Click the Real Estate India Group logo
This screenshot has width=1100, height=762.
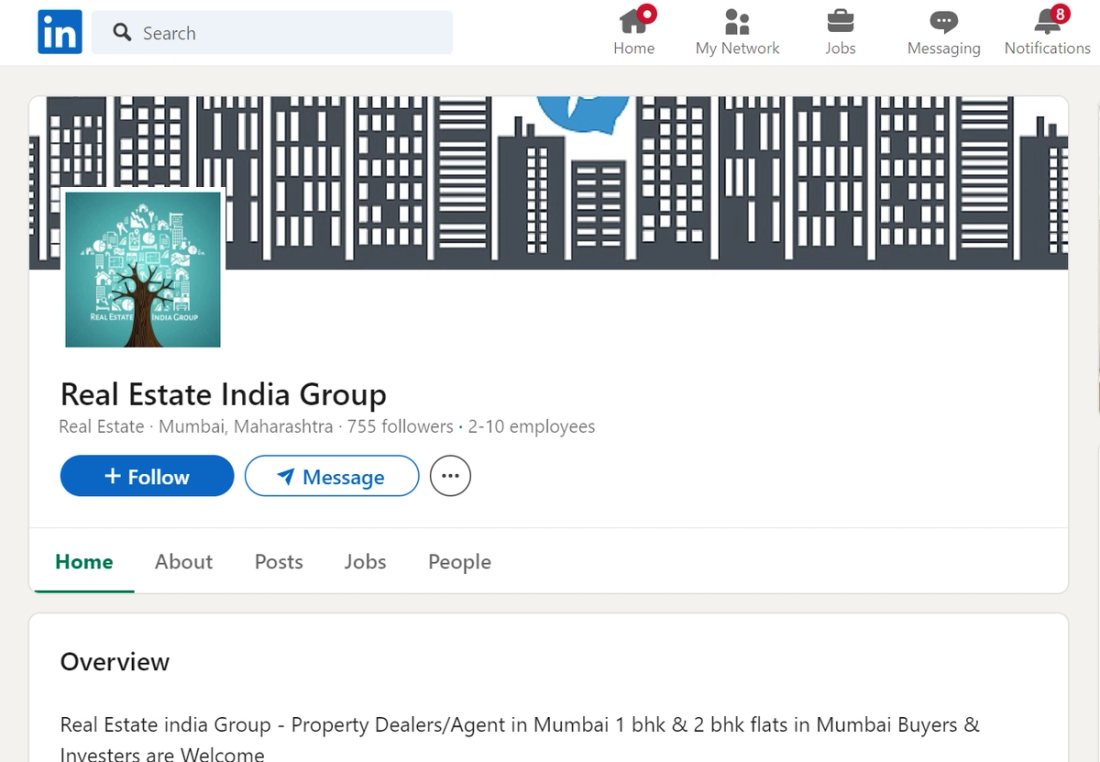(x=142, y=269)
